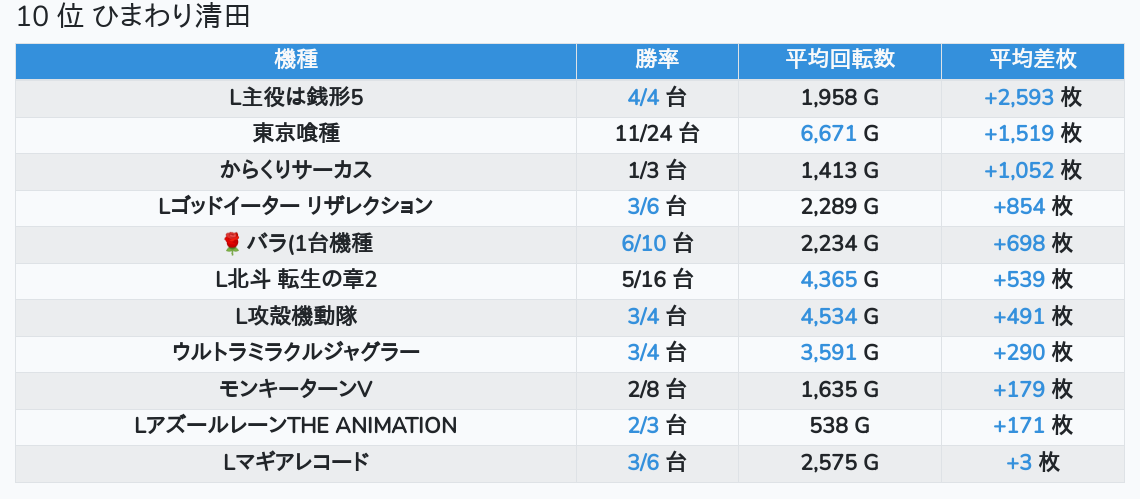Viewport: 1140px width, 499px height.
Task: Select L攻殻機動隊 in the table
Action: pos(295,316)
